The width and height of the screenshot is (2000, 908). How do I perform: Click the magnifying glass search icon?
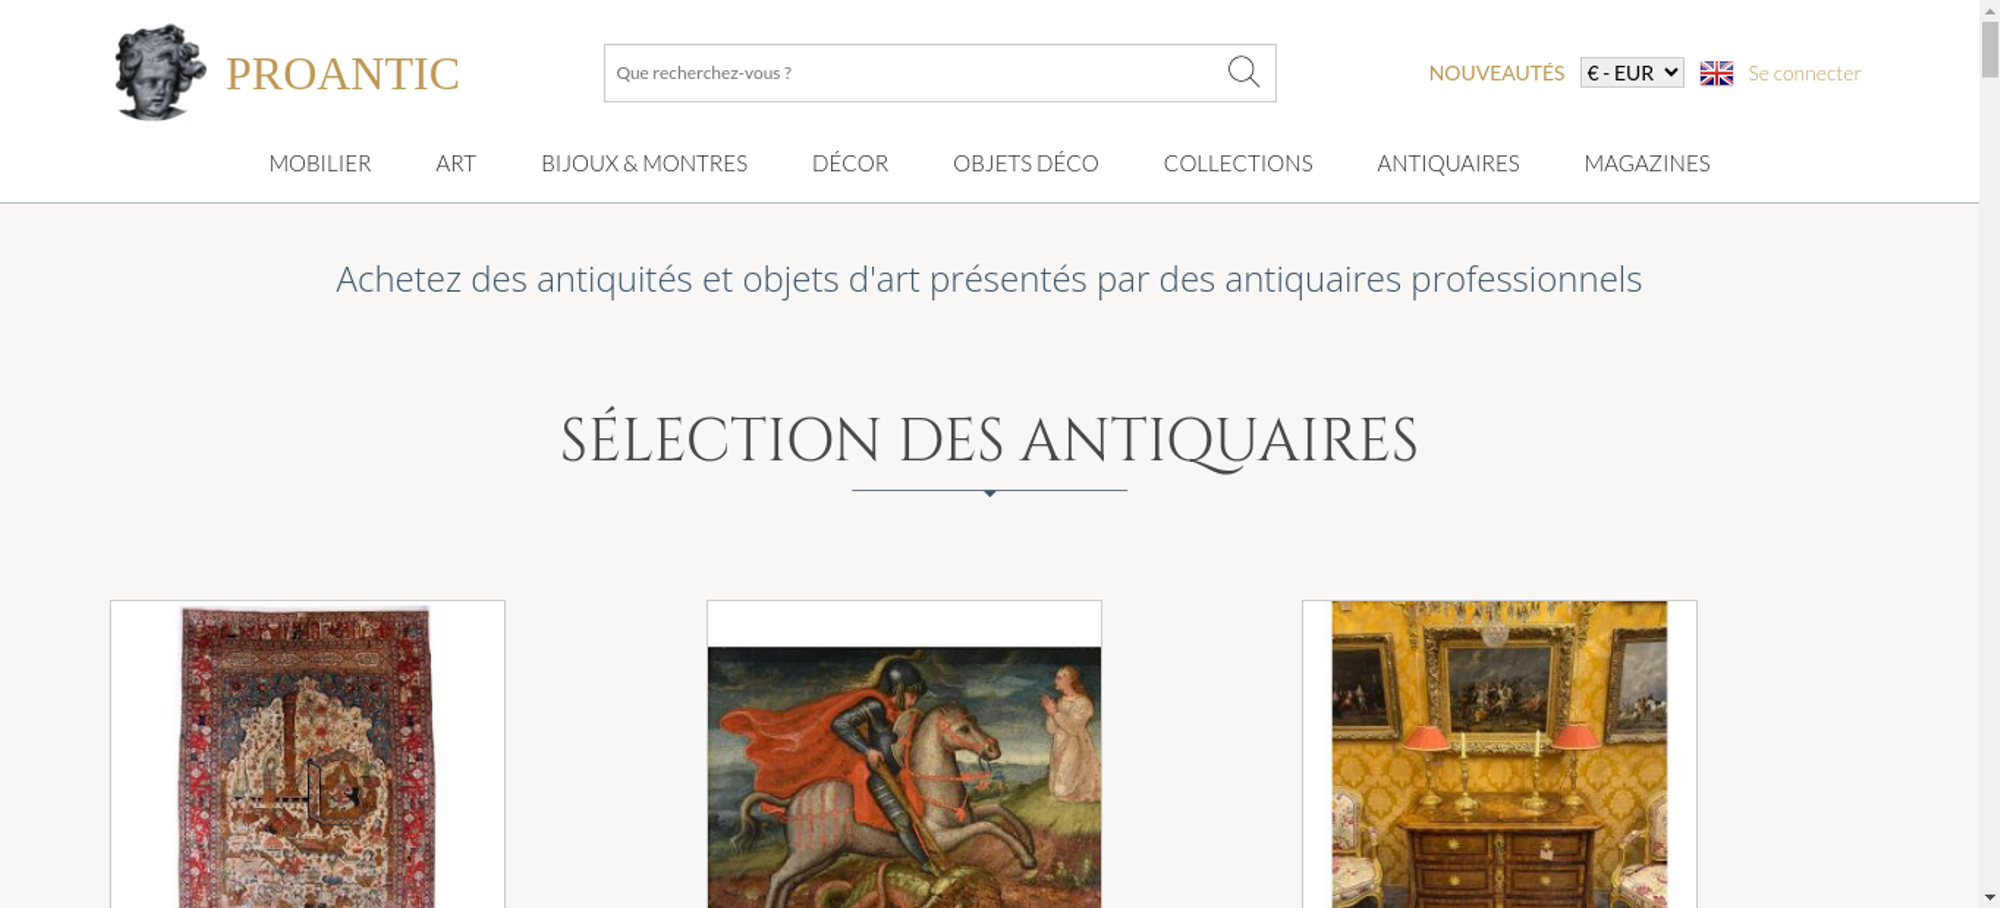click(x=1243, y=72)
